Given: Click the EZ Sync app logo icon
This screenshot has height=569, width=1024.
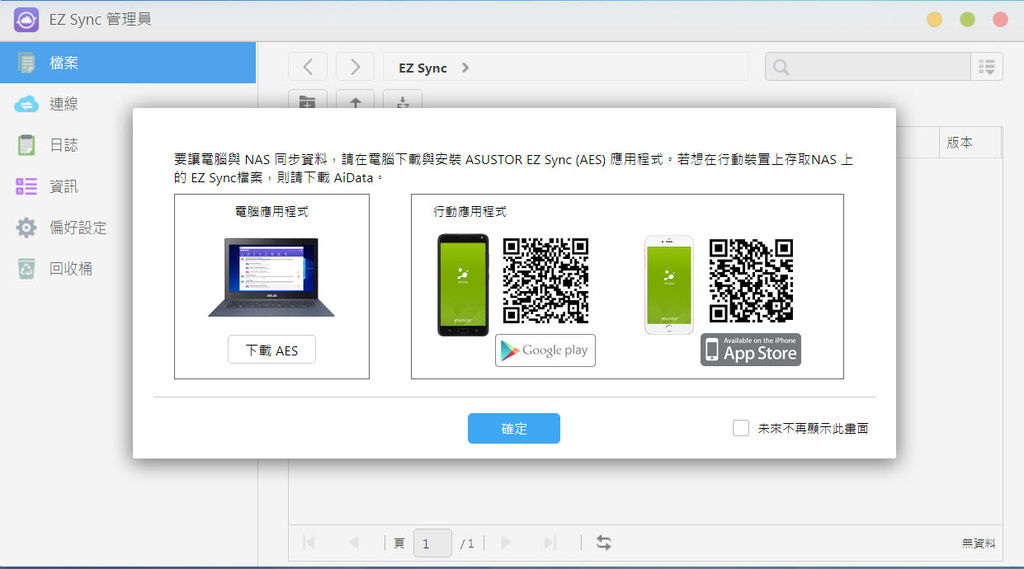Looking at the screenshot, I should pyautogui.click(x=26, y=20).
